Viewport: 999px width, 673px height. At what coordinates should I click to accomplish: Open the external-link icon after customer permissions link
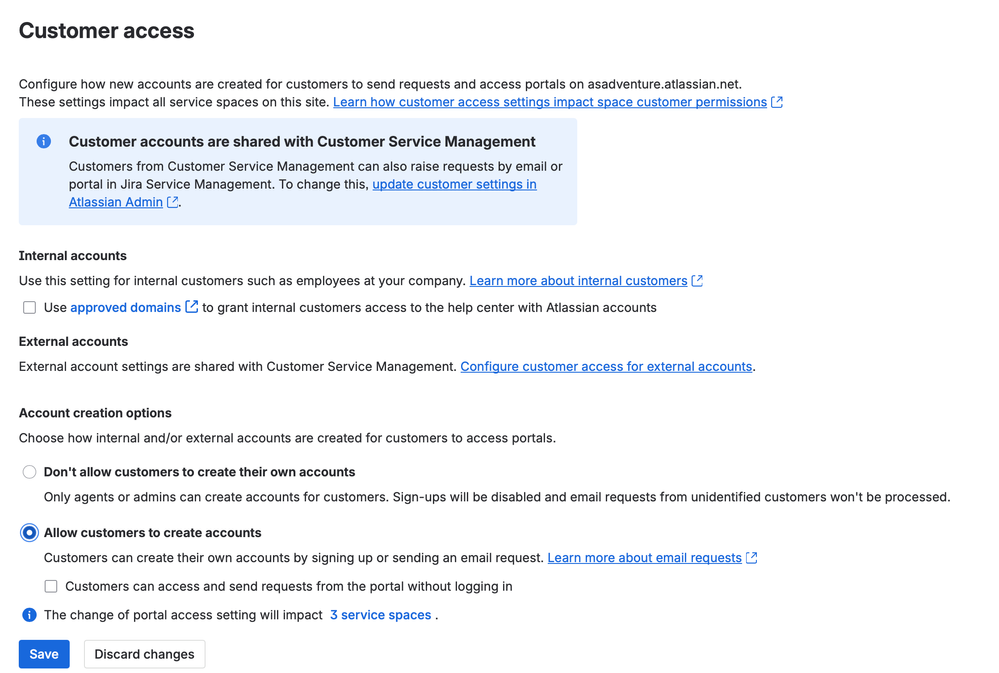click(x=777, y=102)
